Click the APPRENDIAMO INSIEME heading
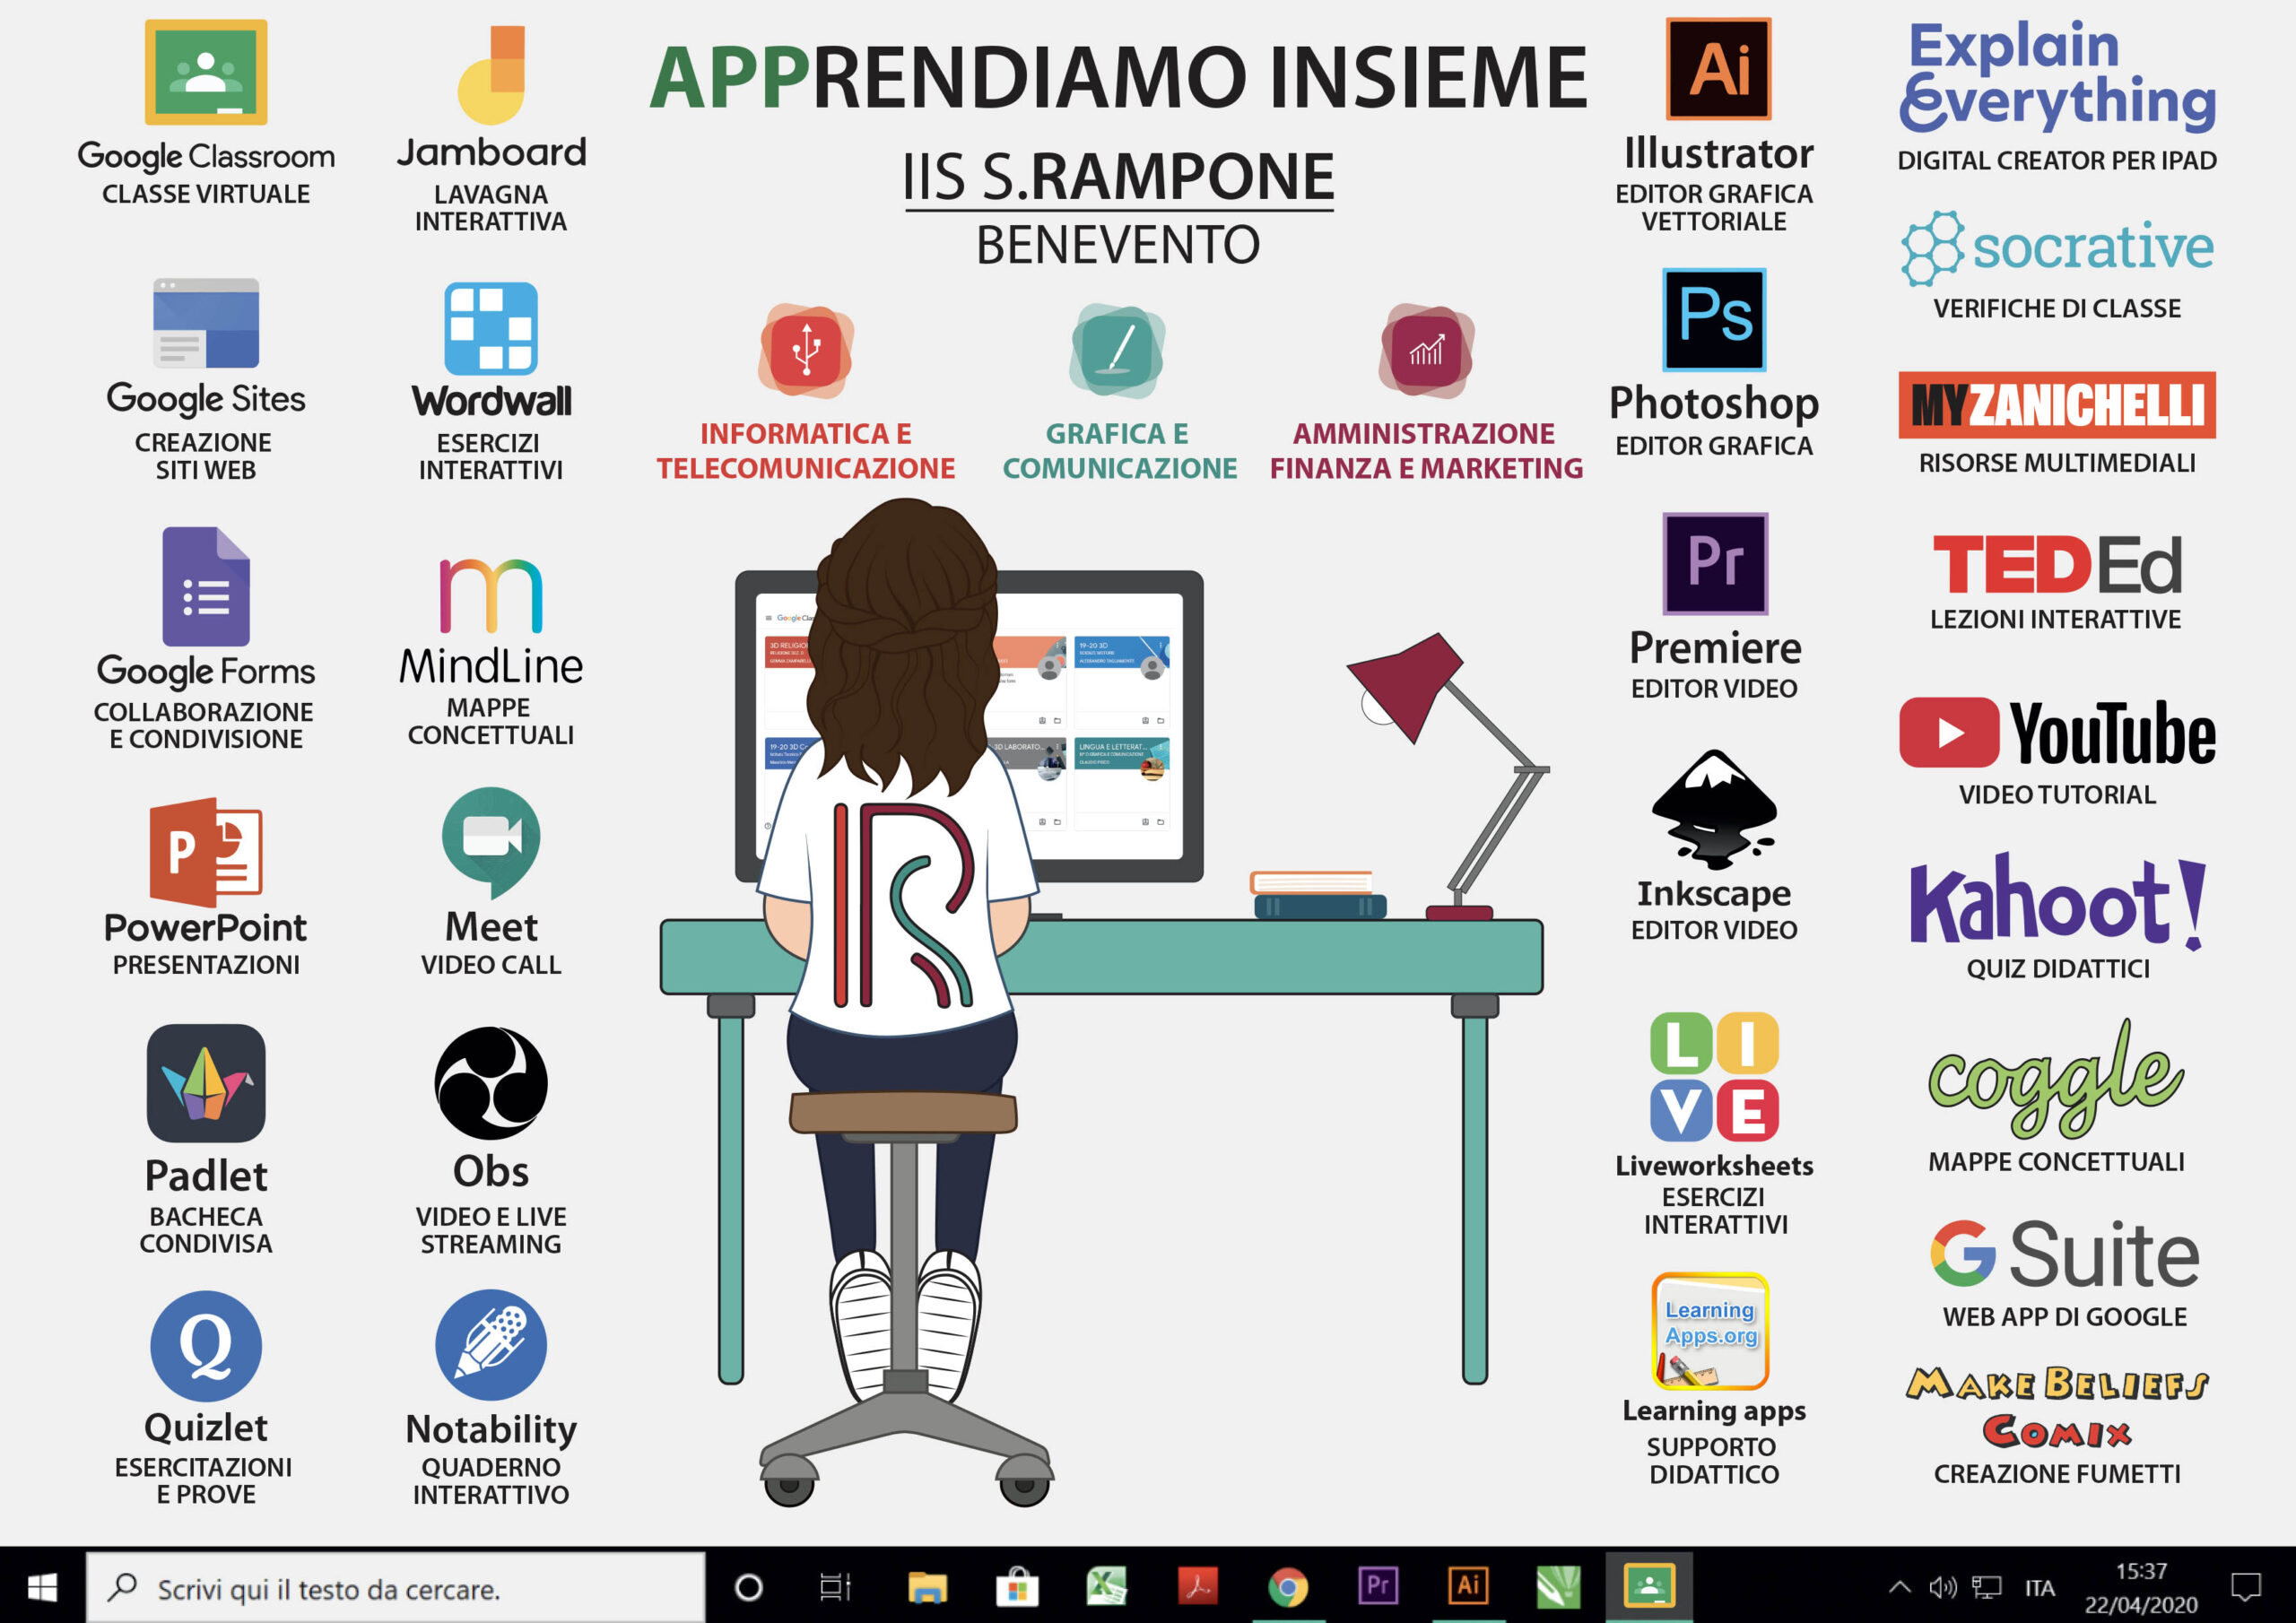The image size is (2296, 1623). (1118, 77)
